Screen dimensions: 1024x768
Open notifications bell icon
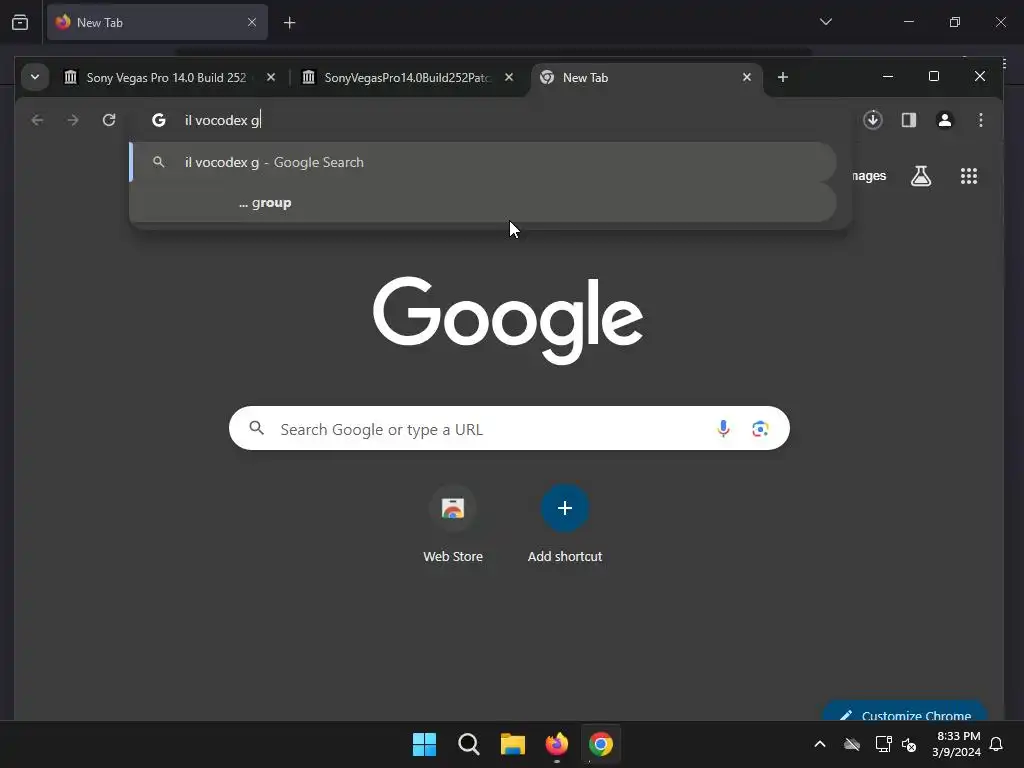click(x=997, y=744)
